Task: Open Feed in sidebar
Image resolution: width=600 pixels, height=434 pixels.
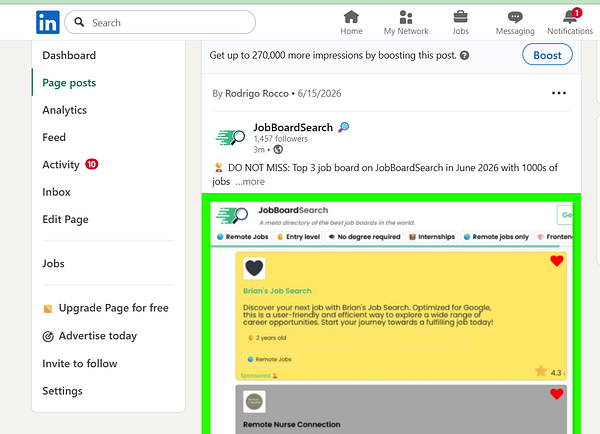Action: click(54, 137)
